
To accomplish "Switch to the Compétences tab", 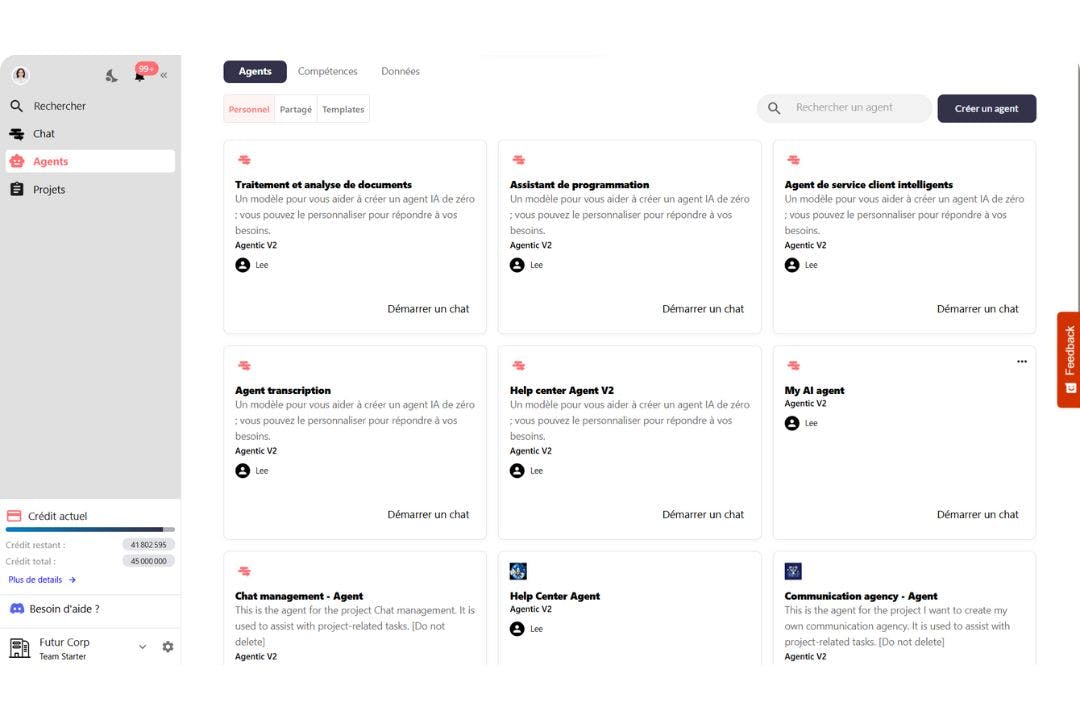I will (327, 72).
